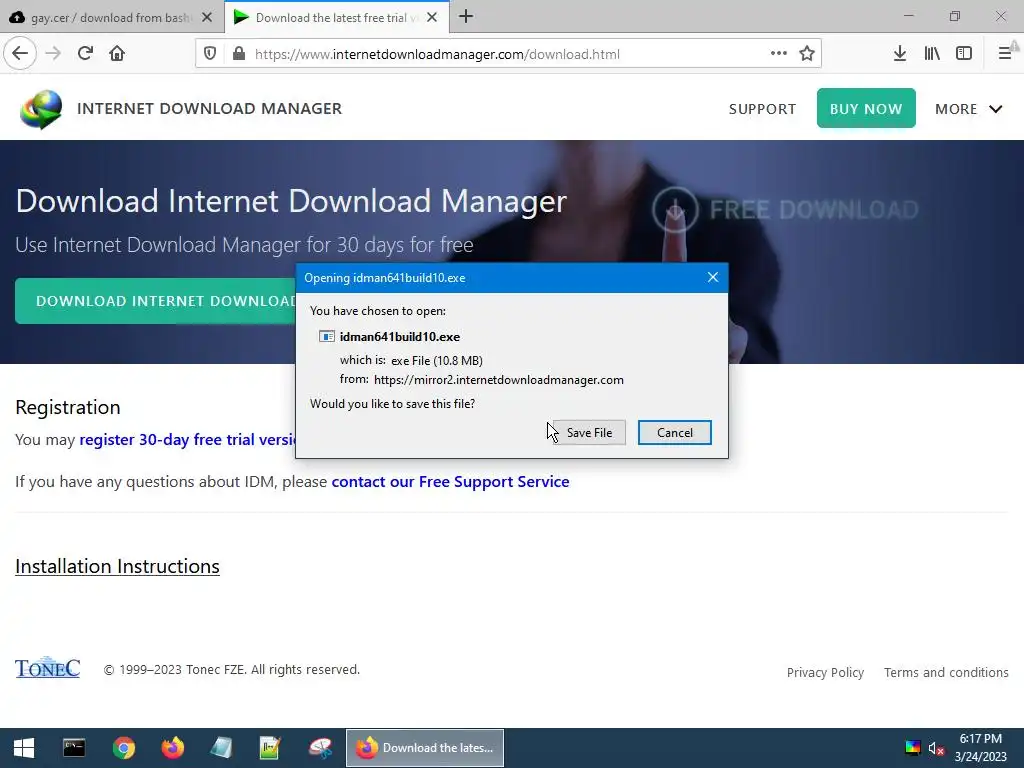Open the Installation Instructions link
Screen dimensions: 1024x768
point(118,566)
